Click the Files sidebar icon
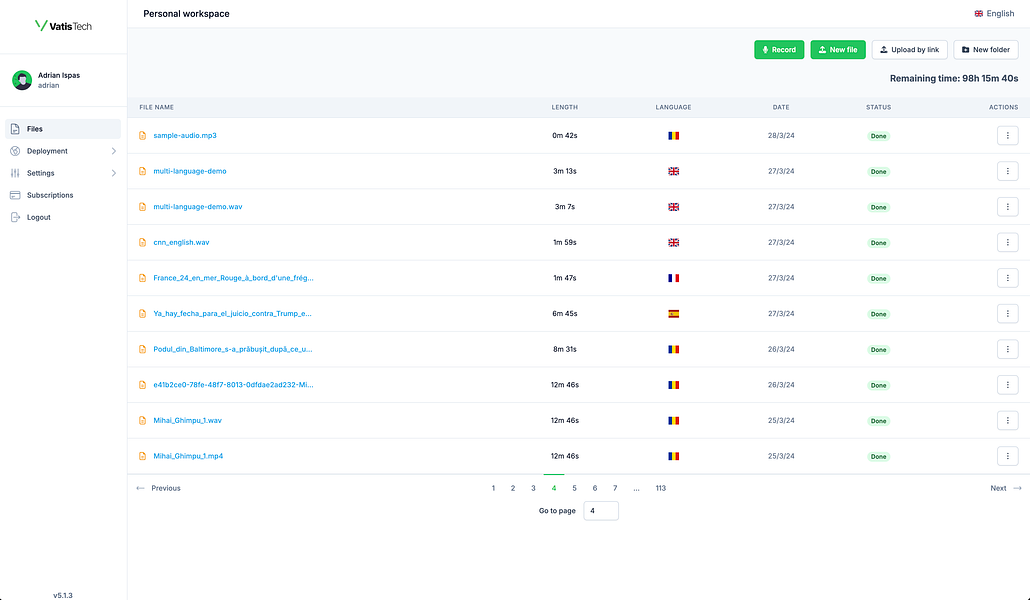The width and height of the screenshot is (1030, 600). click(15, 129)
